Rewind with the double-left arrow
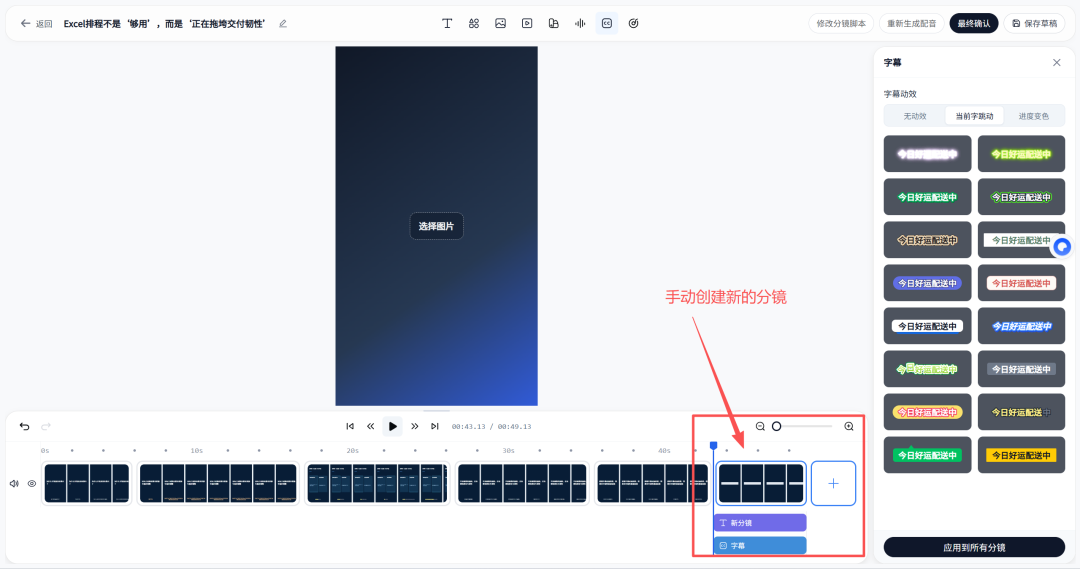The height and width of the screenshot is (569, 1080). click(x=371, y=426)
